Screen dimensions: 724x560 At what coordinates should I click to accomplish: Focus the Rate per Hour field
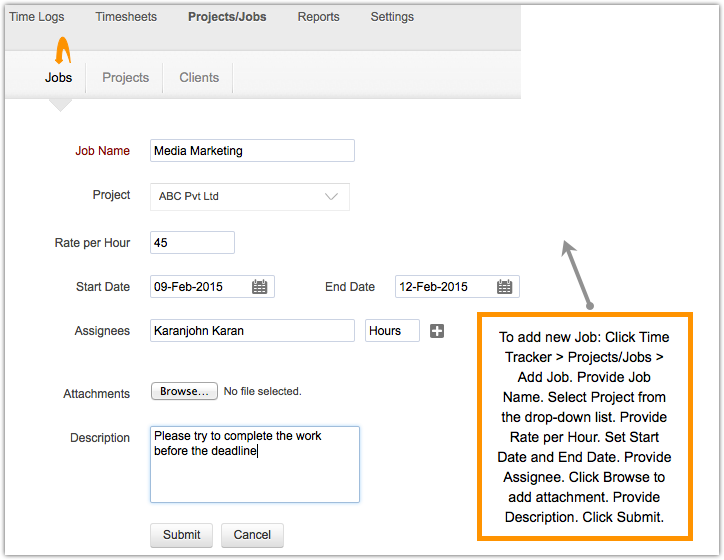[x=192, y=242]
